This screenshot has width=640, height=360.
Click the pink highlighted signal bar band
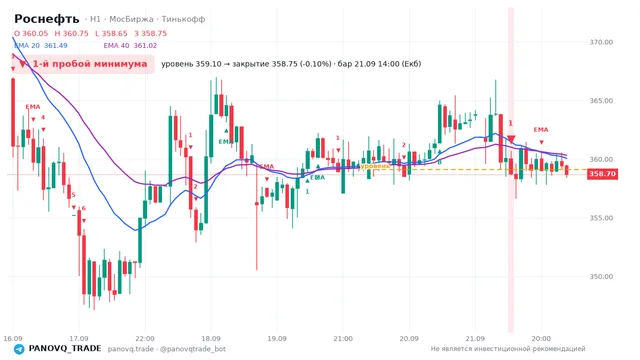pos(511,170)
